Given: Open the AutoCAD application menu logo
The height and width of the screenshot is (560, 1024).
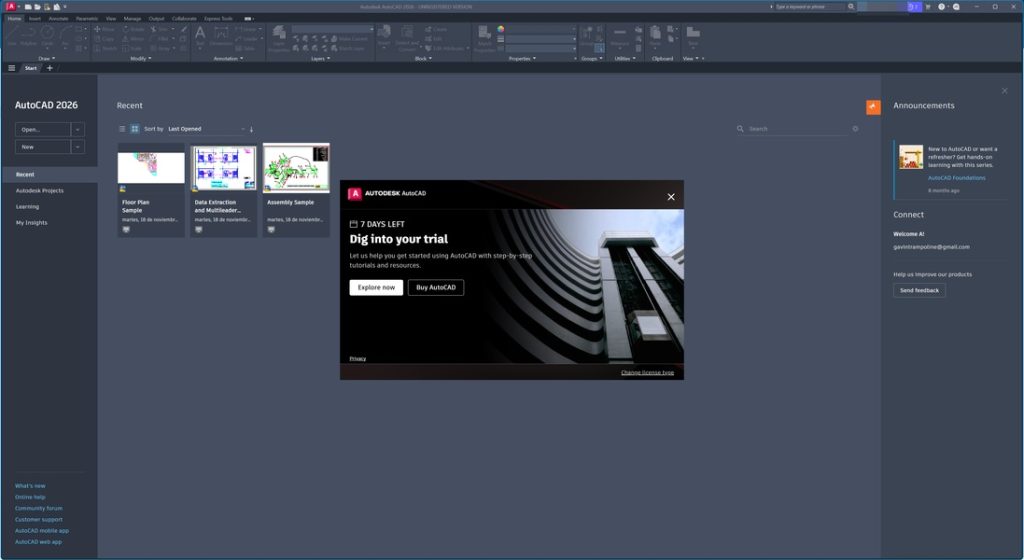Looking at the screenshot, I should (10, 6).
